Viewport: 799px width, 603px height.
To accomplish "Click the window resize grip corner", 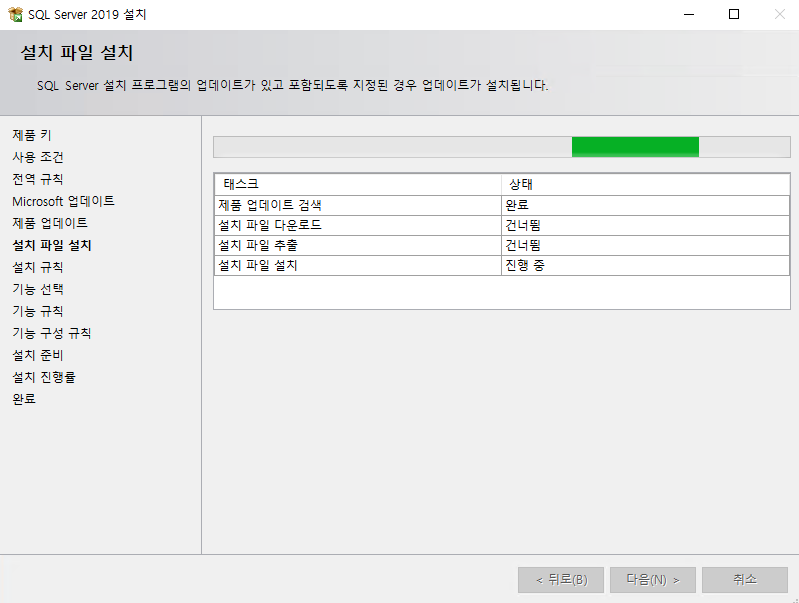I will tap(795, 599).
